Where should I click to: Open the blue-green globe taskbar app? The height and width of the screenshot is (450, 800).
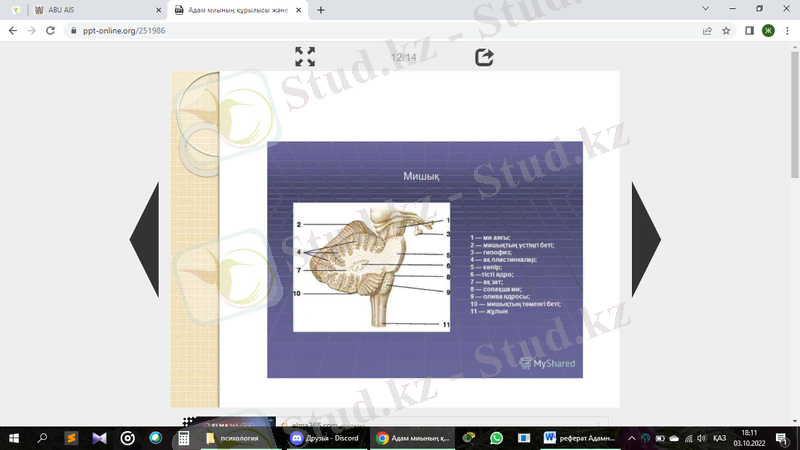point(156,438)
